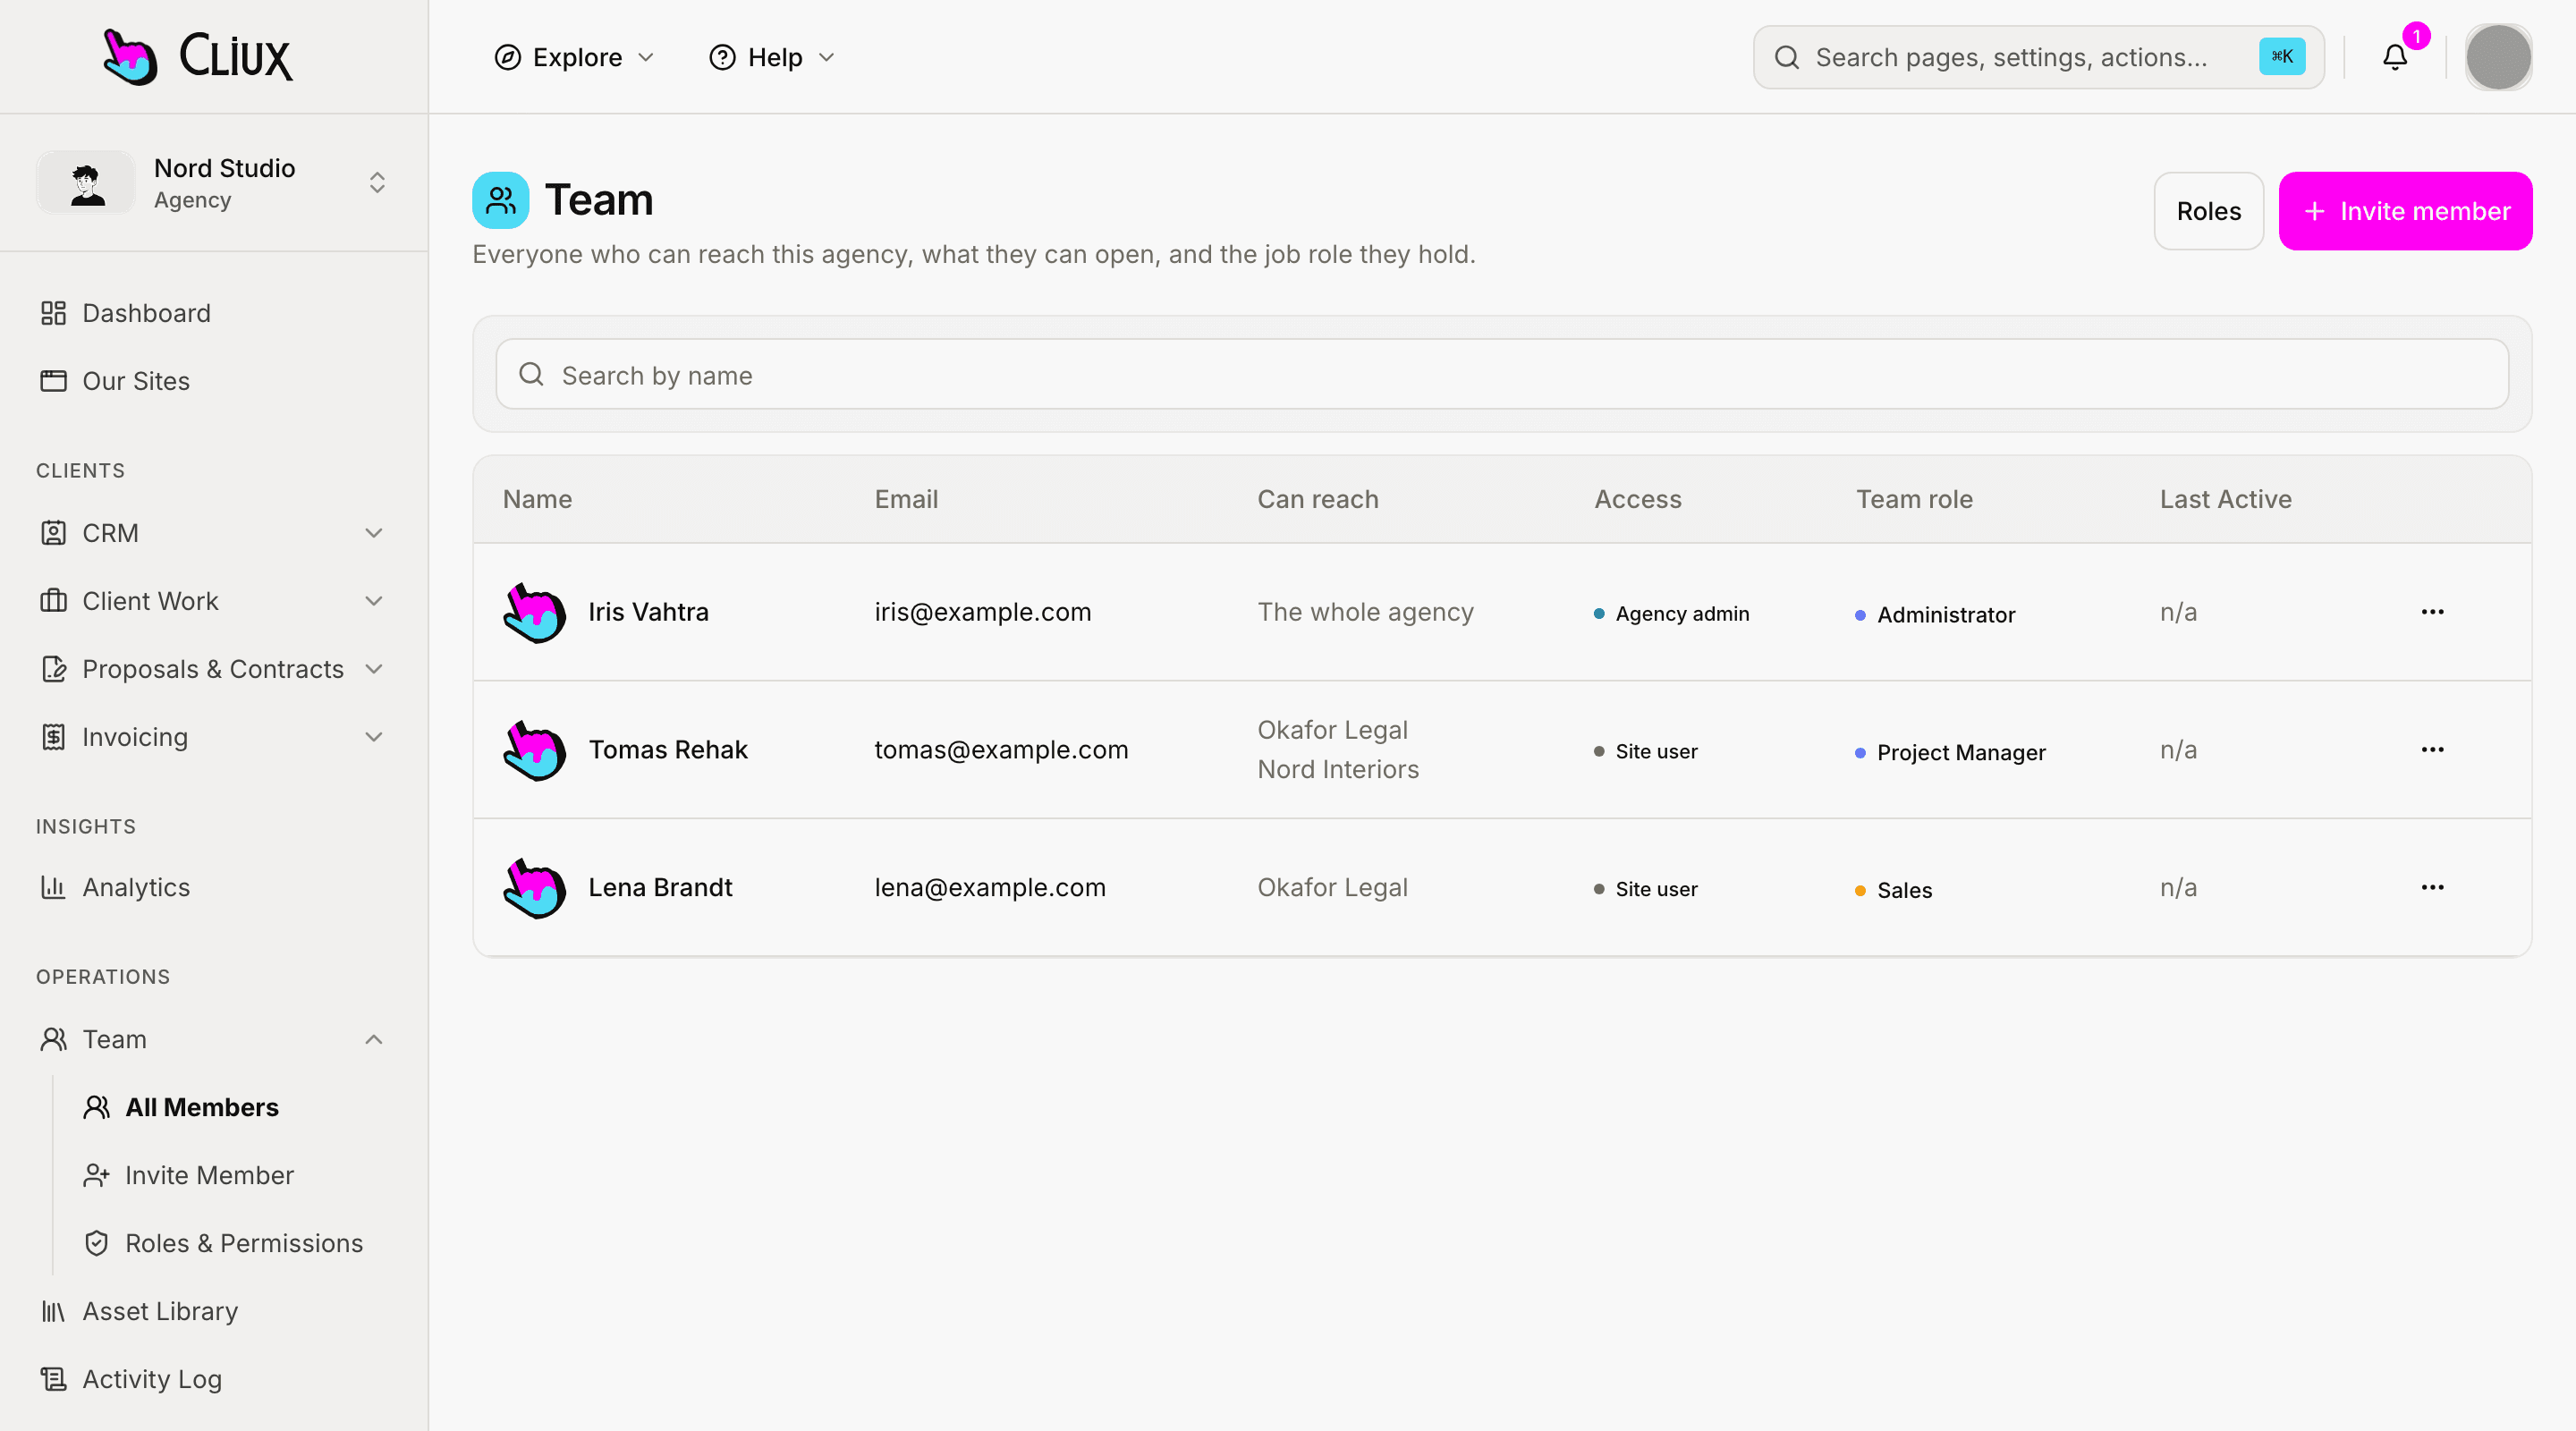Open the Explore dropdown menu
This screenshot has height=1431, width=2576.
pos(574,57)
